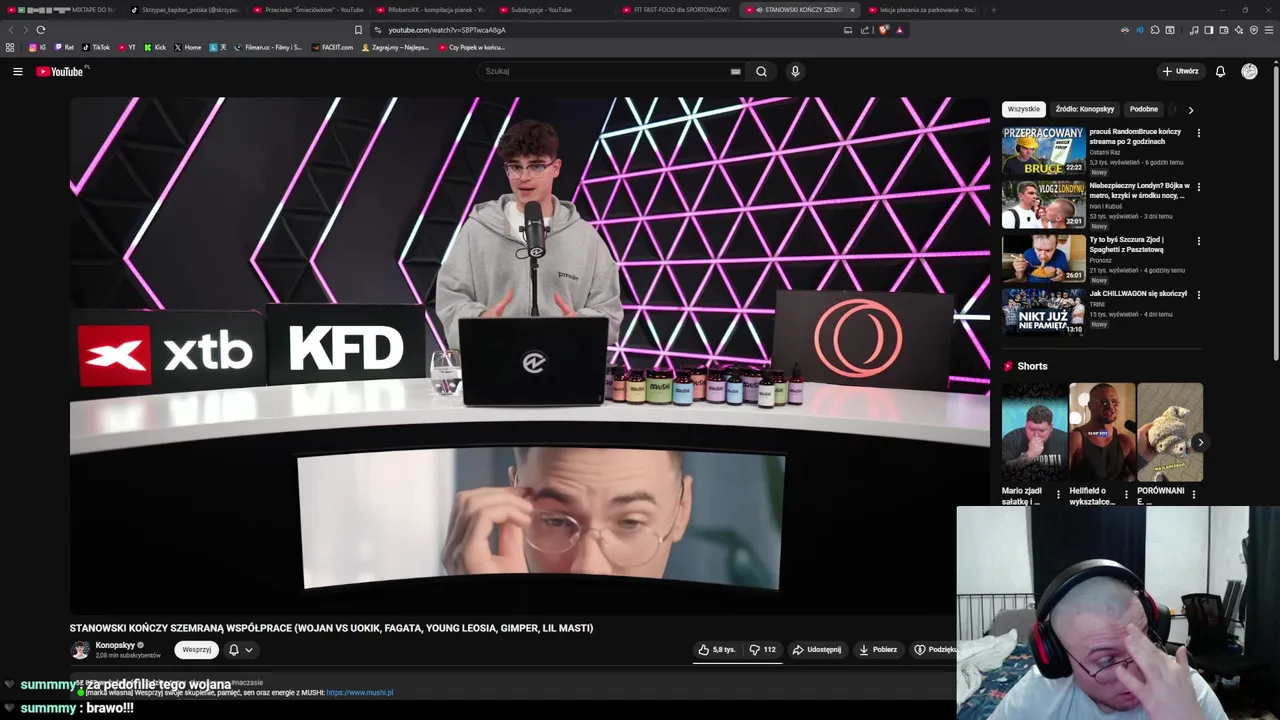Image resolution: width=1280 pixels, height=720 pixels.
Task: Open options menu for Niebezpieczny Londyn video
Action: [x=1198, y=186]
